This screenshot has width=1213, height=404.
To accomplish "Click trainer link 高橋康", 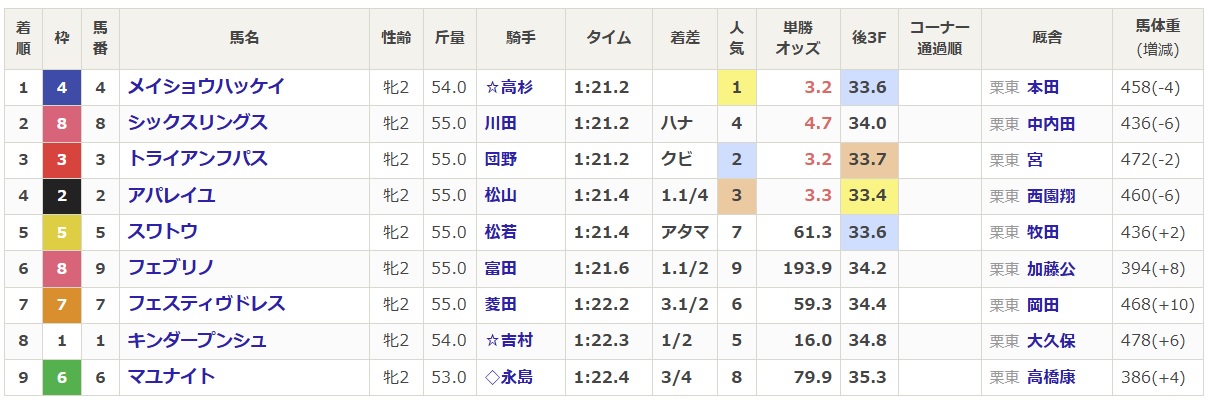I will 1051,378.
